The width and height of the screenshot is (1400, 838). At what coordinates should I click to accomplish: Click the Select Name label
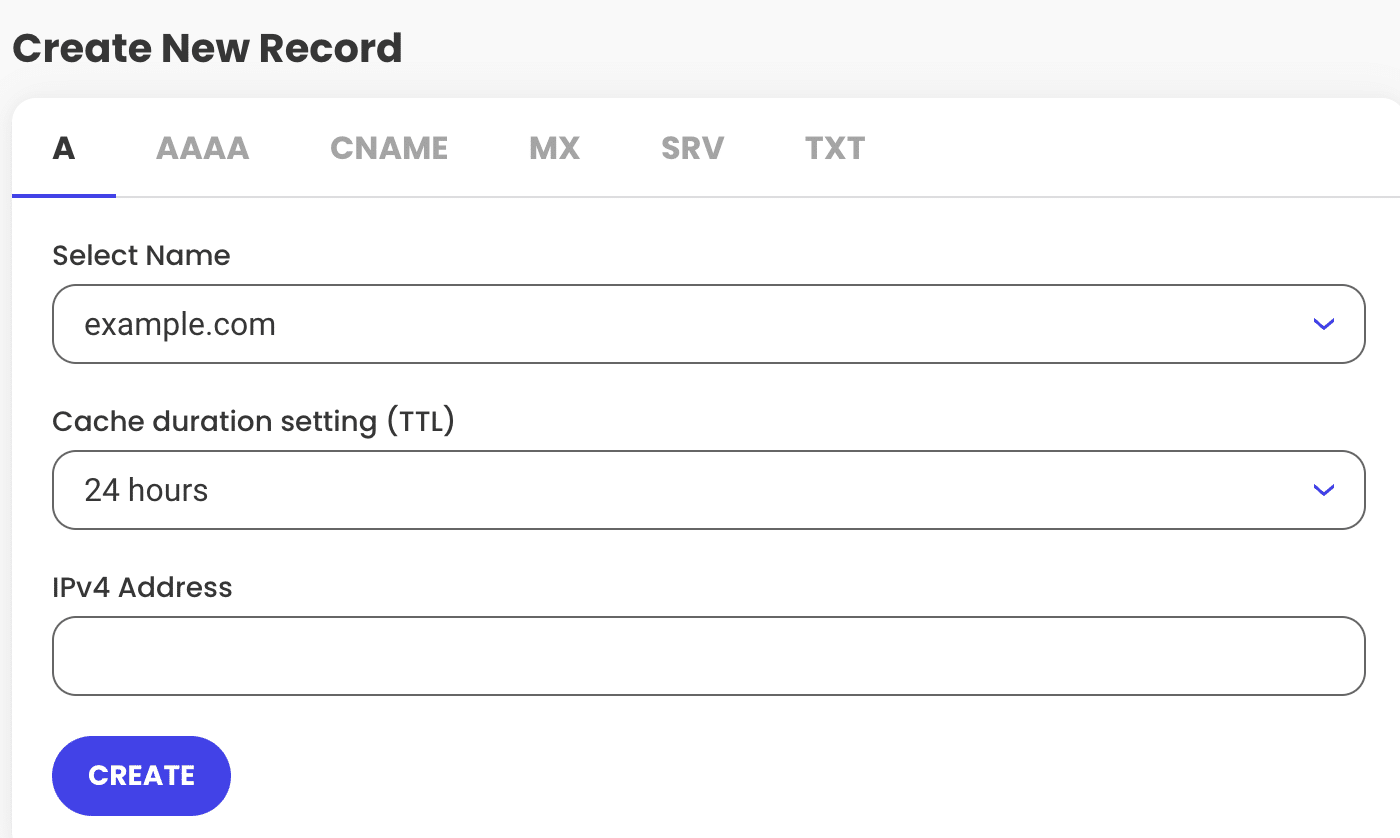click(141, 256)
